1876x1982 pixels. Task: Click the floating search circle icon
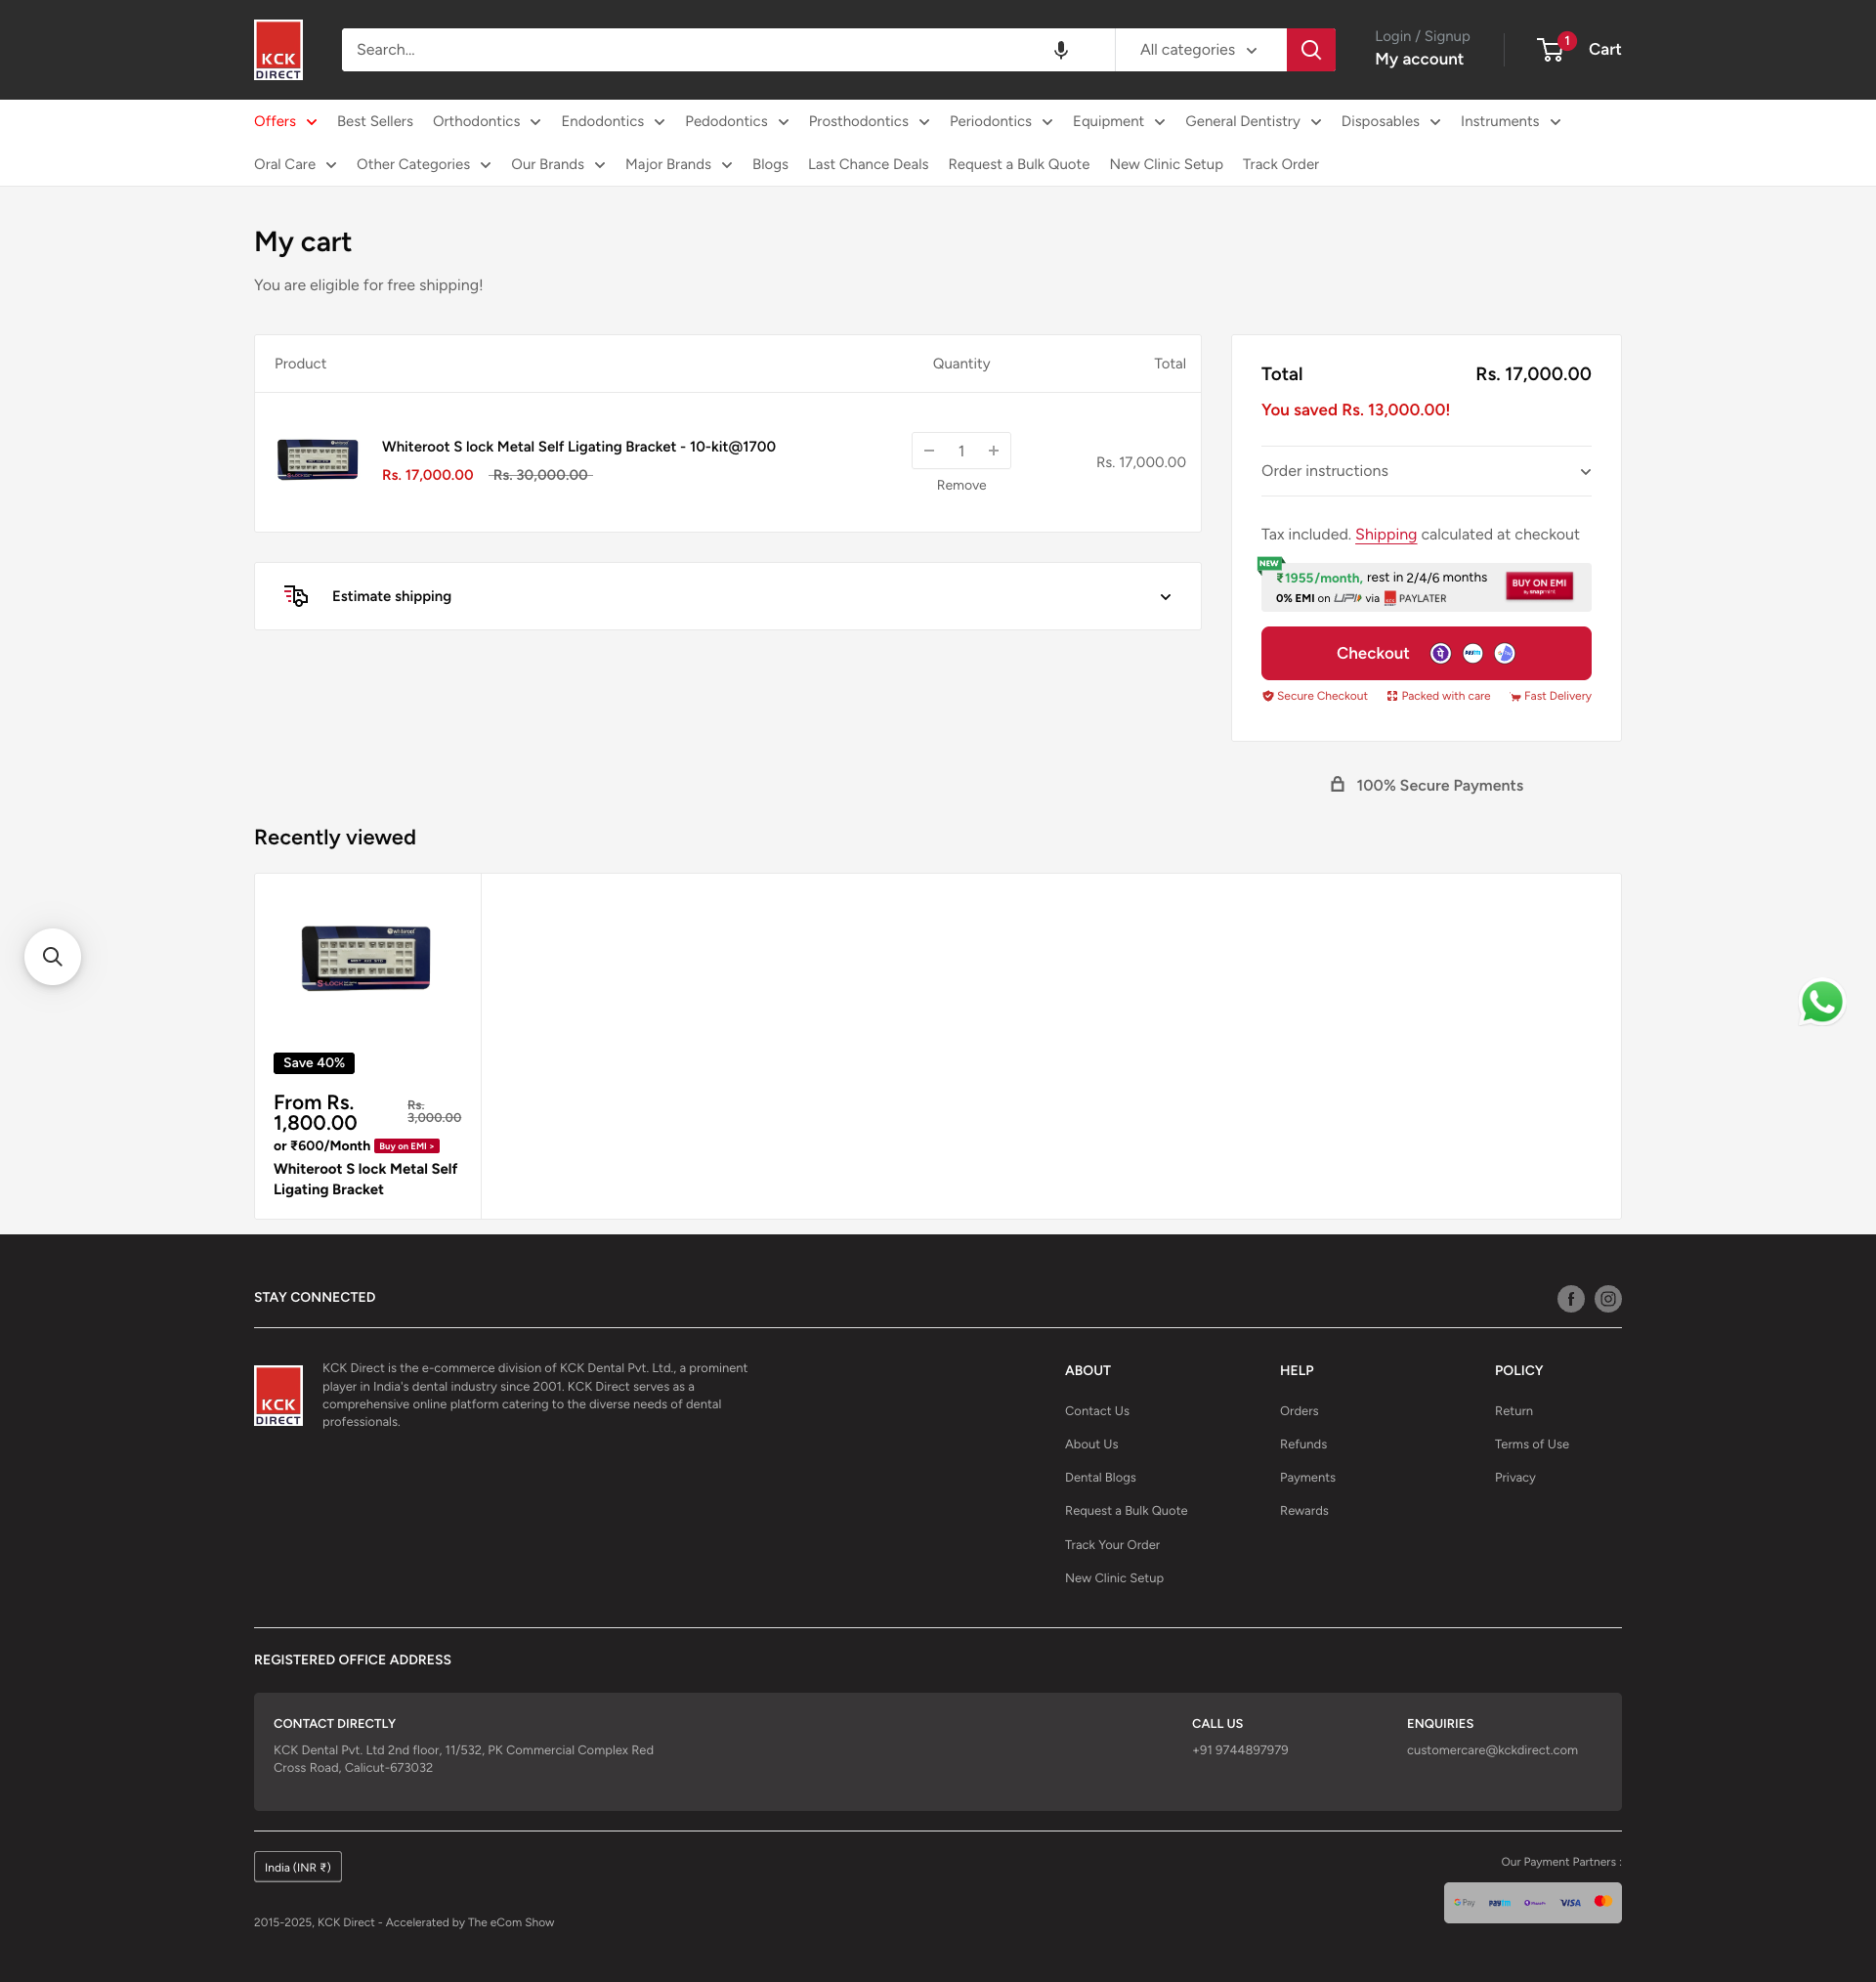pos(53,957)
